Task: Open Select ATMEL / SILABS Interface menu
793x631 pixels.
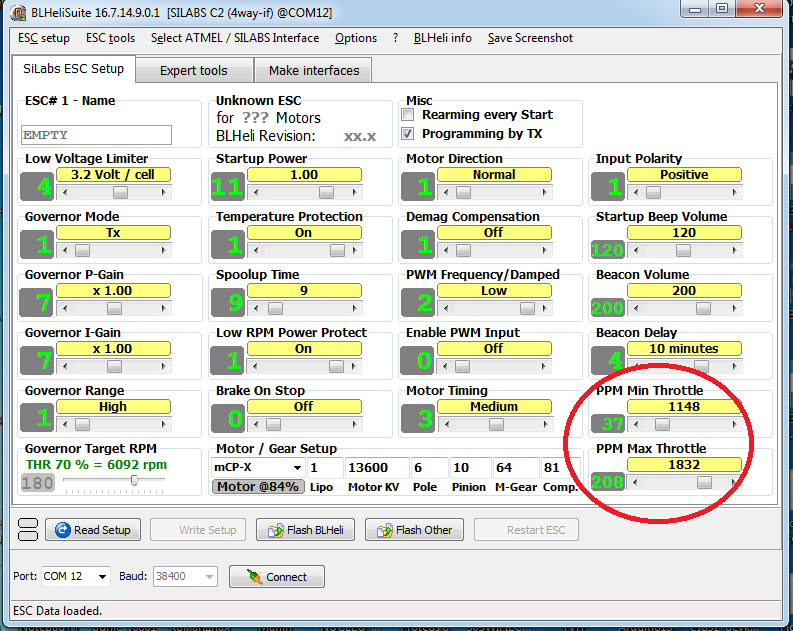Action: (235, 38)
